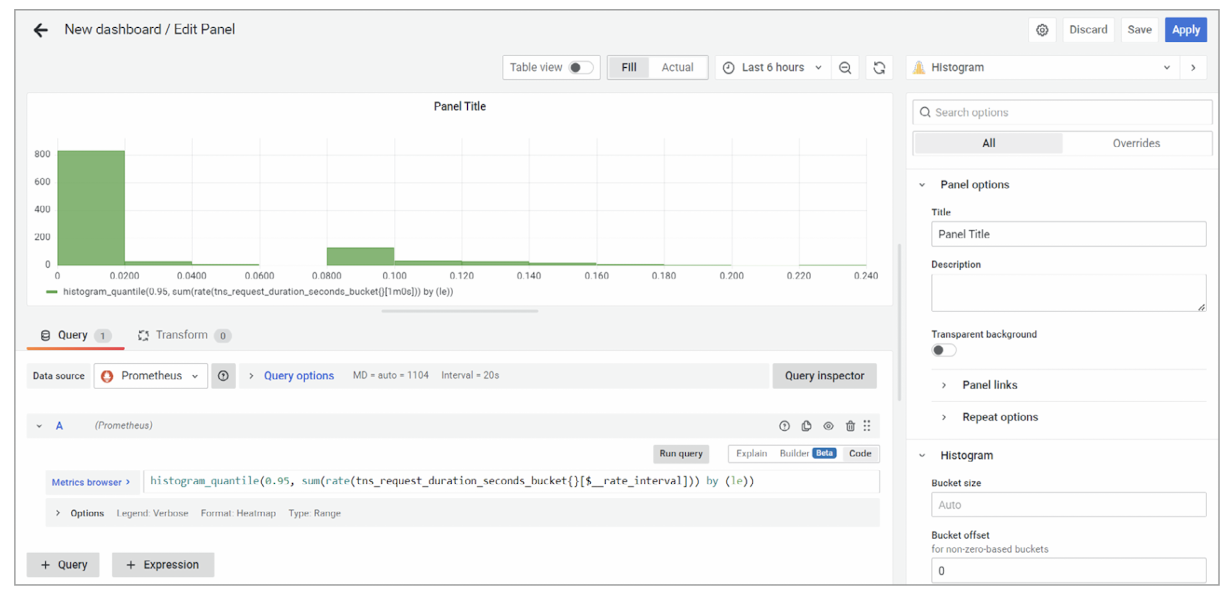Viewport: 1228px width, 594px height.
Task: Click the clock icon in time picker
Action: [729, 68]
